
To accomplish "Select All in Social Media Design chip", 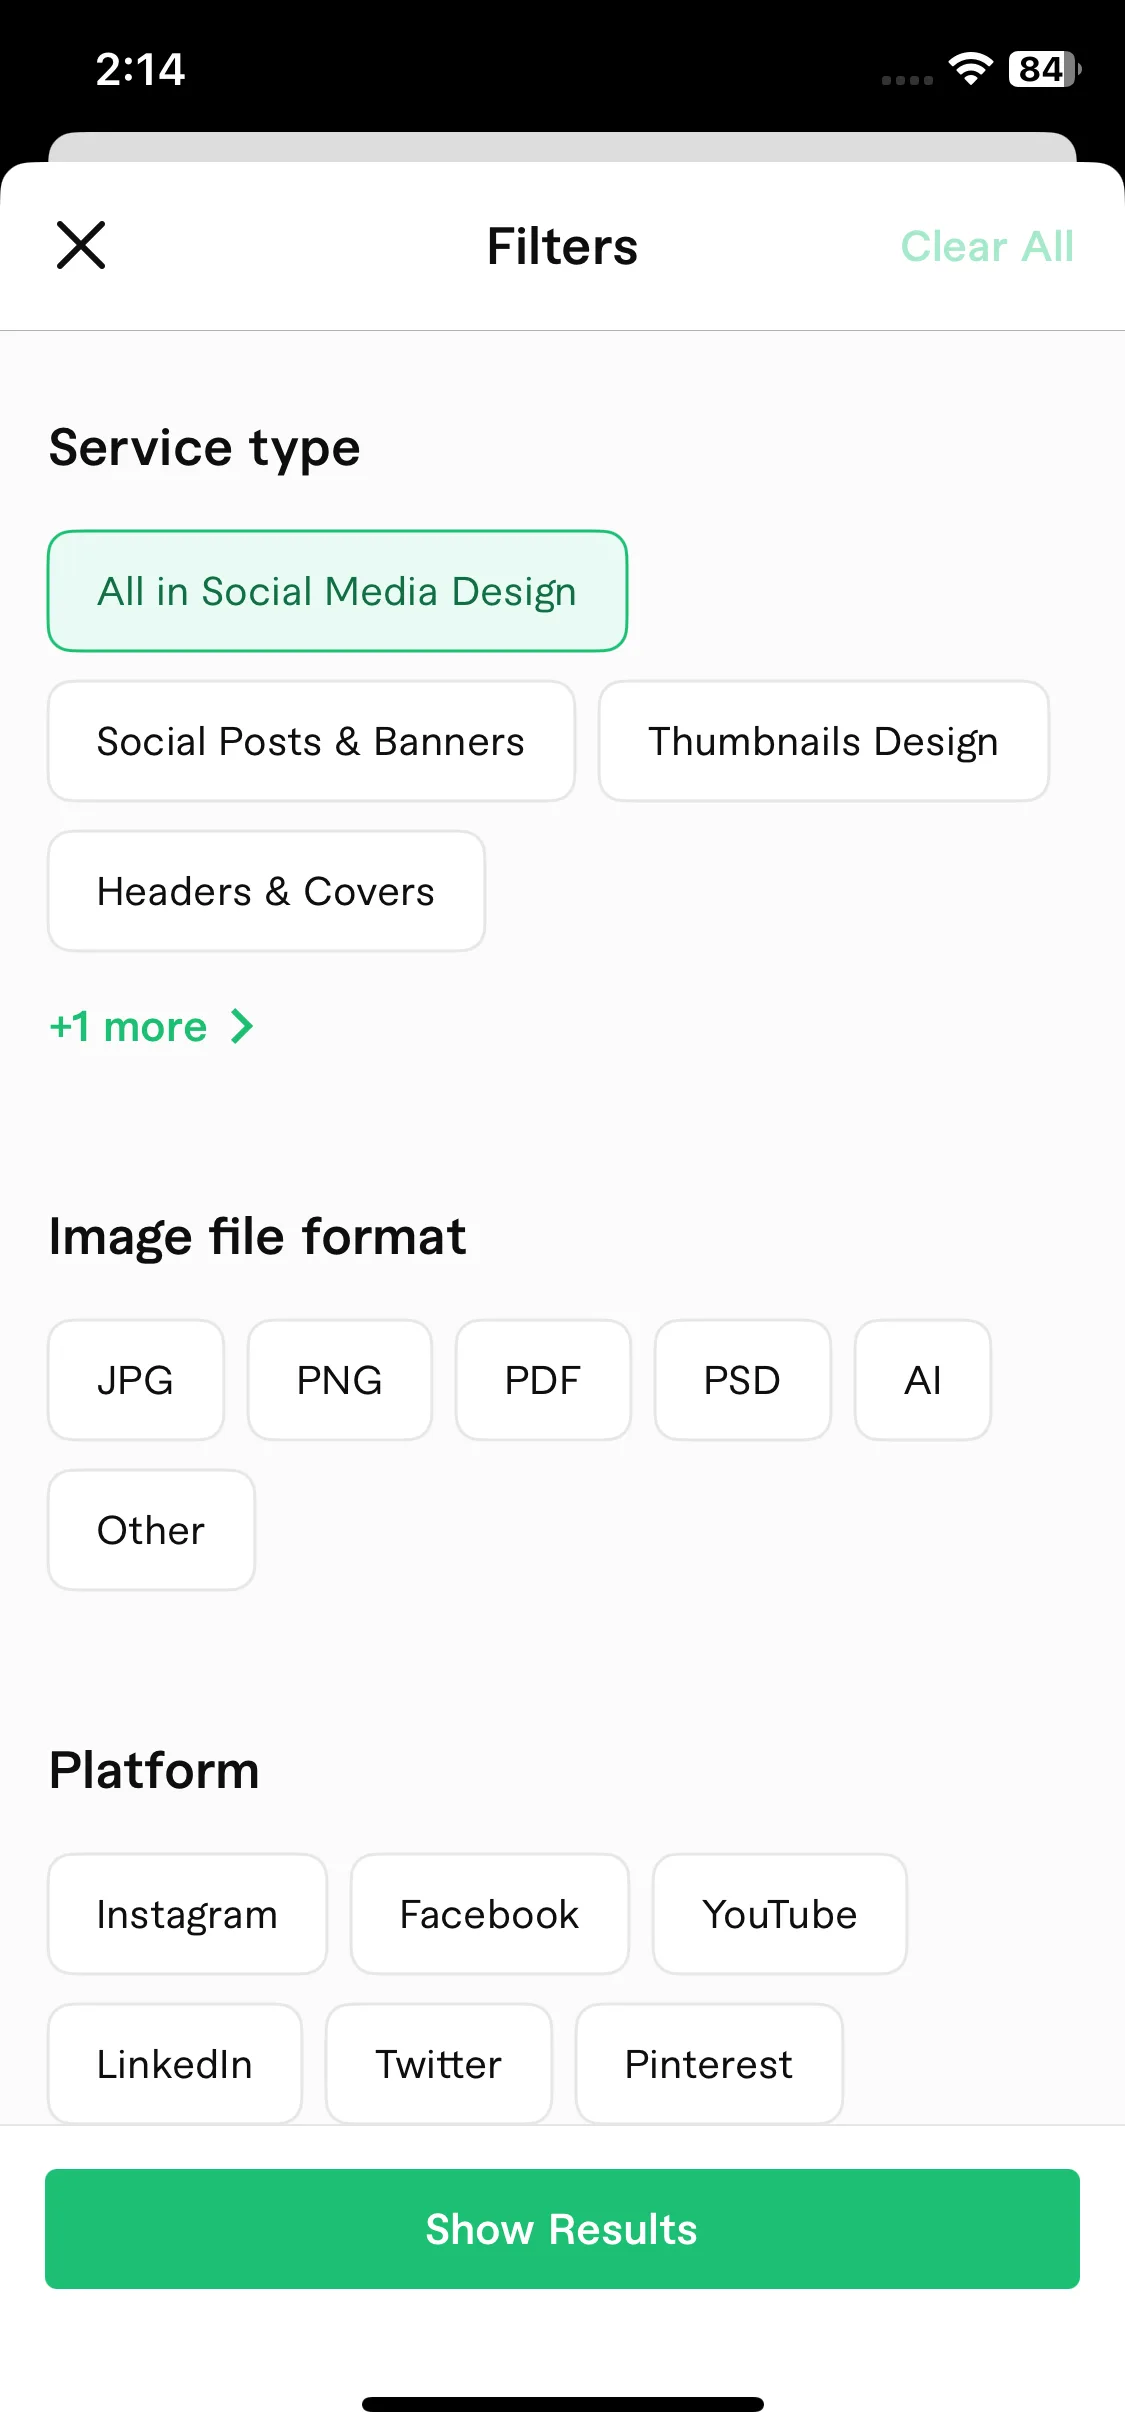I will pos(337,591).
